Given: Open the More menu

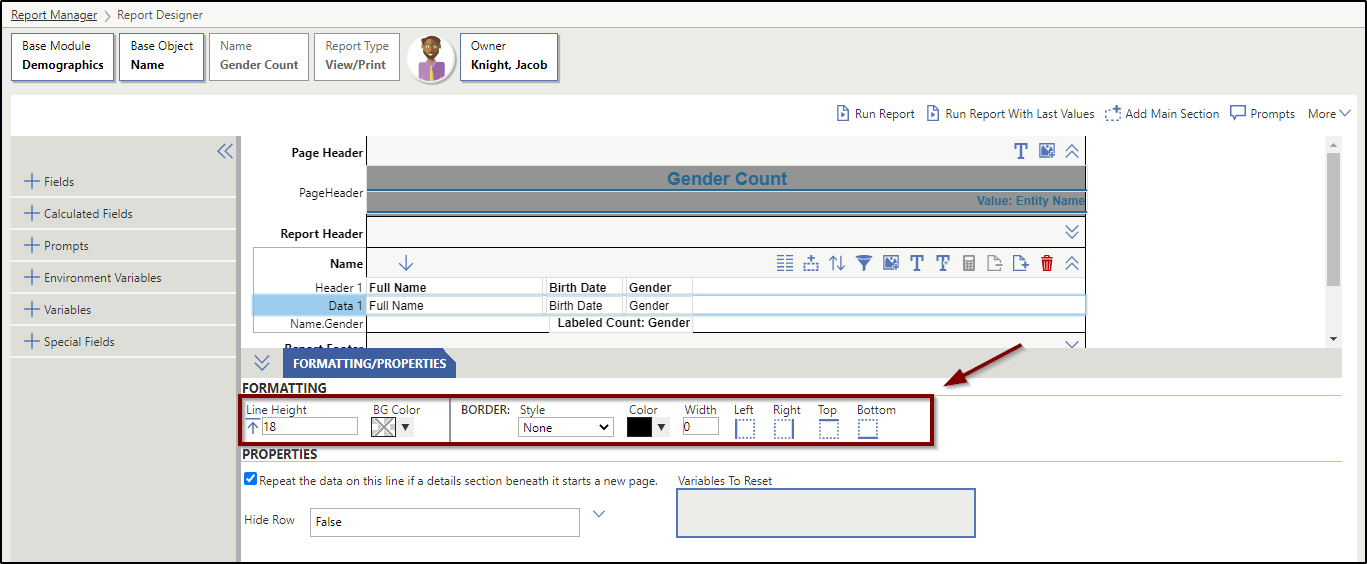Looking at the screenshot, I should tap(1329, 114).
